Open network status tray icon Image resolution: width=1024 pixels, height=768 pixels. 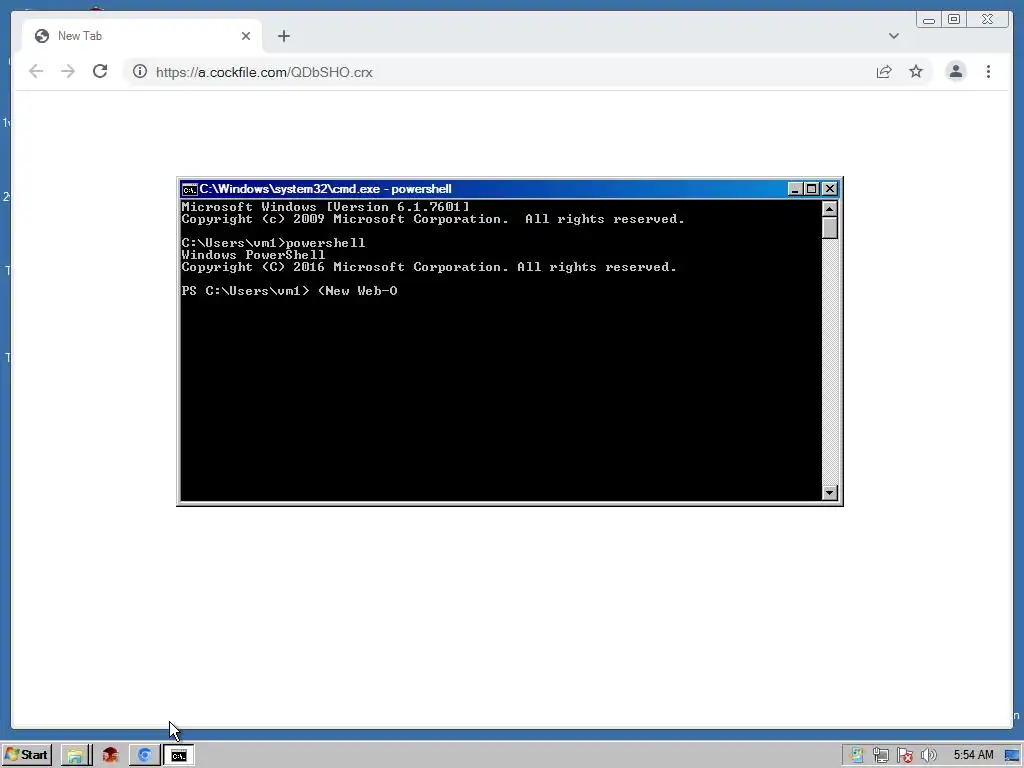pyautogui.click(x=880, y=756)
